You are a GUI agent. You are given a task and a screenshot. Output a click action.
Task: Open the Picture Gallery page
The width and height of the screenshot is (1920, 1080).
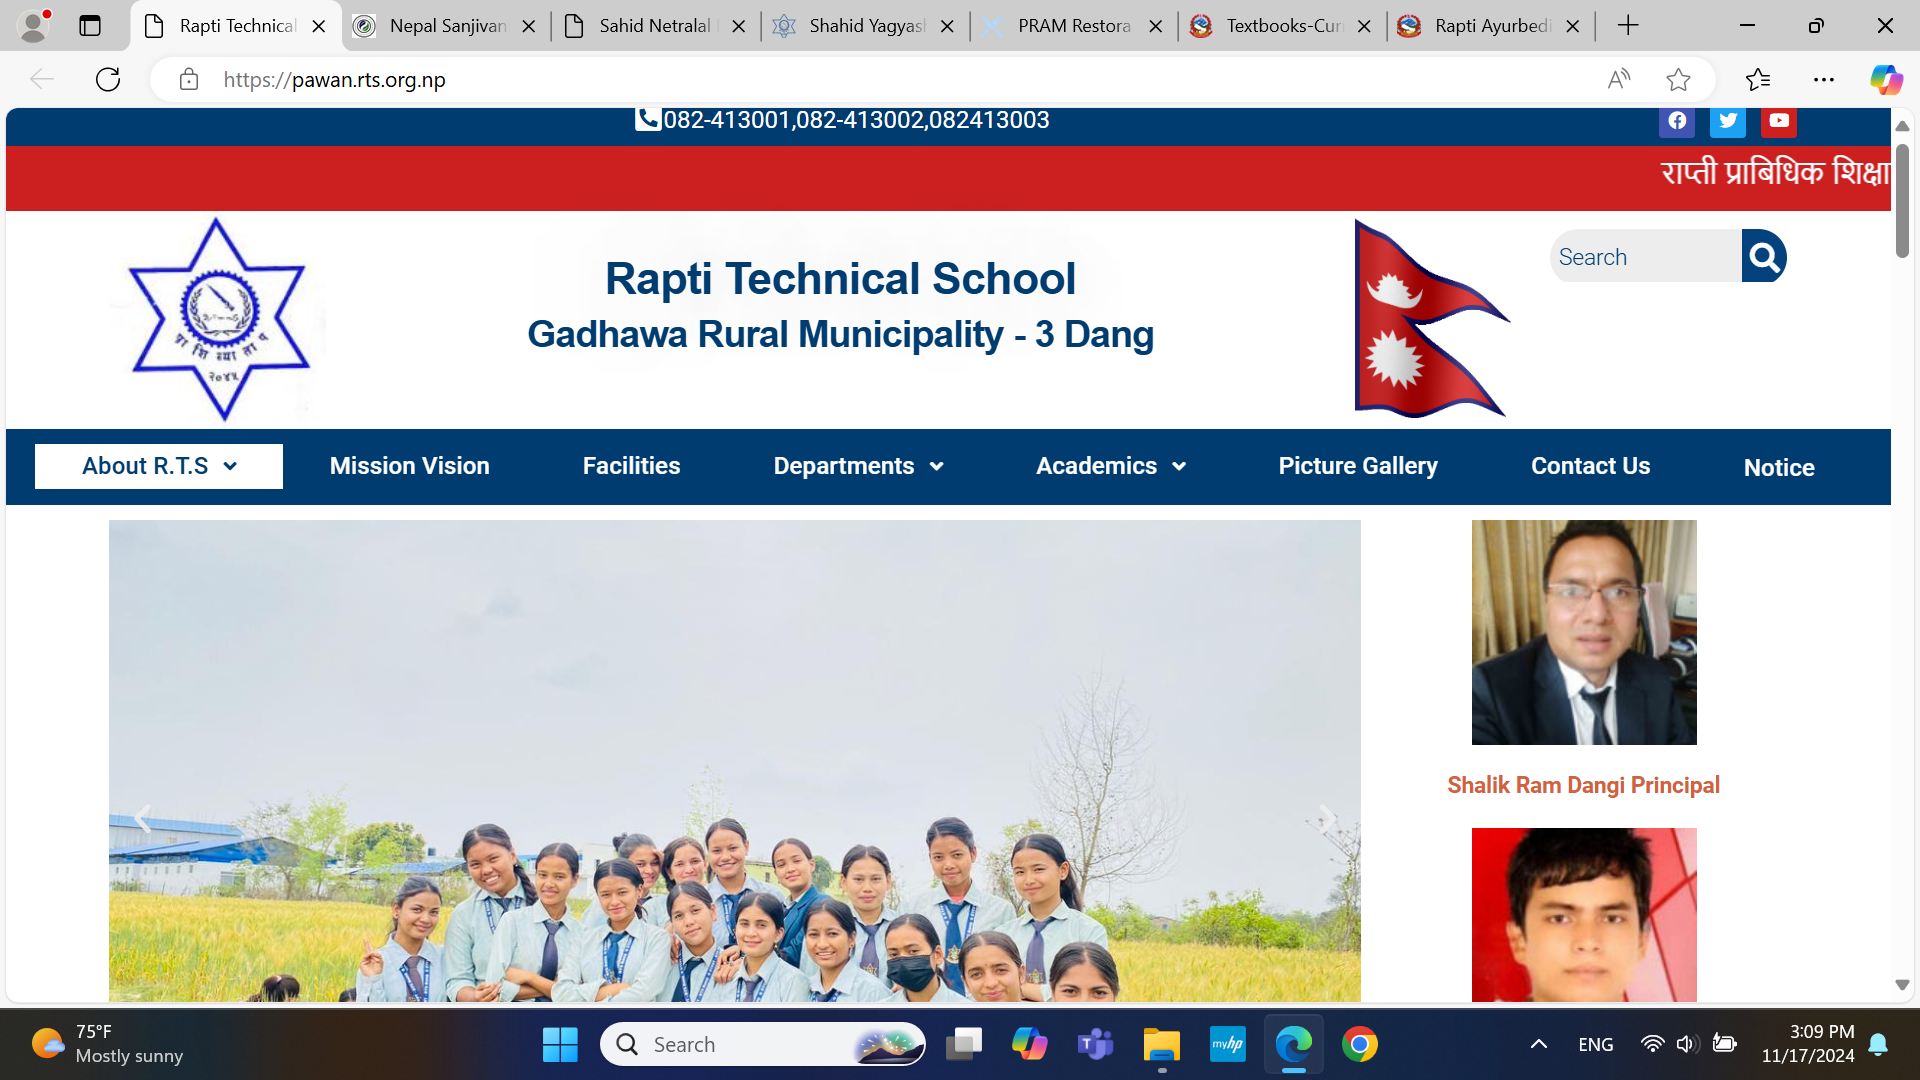(x=1357, y=466)
